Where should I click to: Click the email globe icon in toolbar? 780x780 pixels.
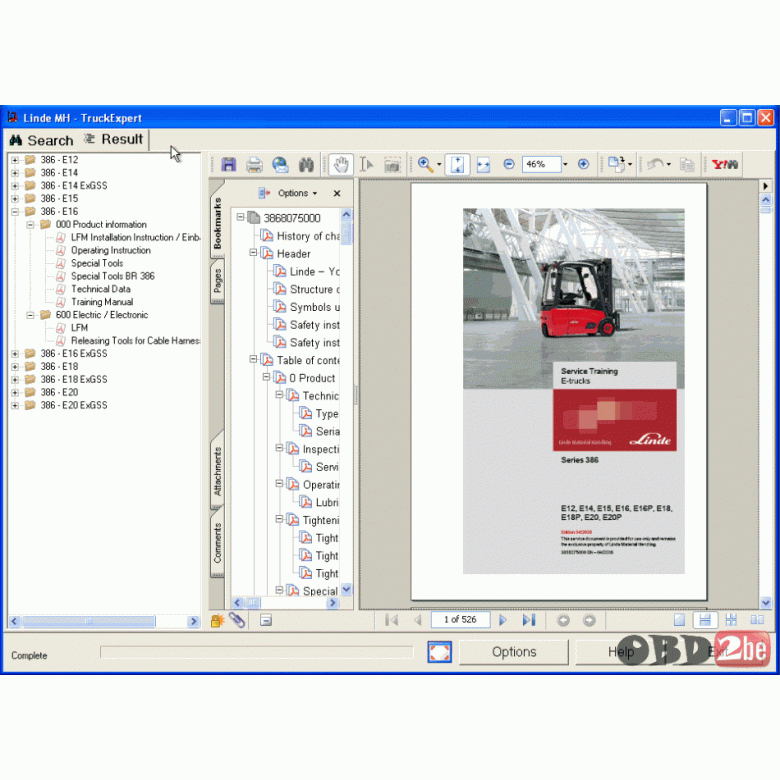click(280, 165)
